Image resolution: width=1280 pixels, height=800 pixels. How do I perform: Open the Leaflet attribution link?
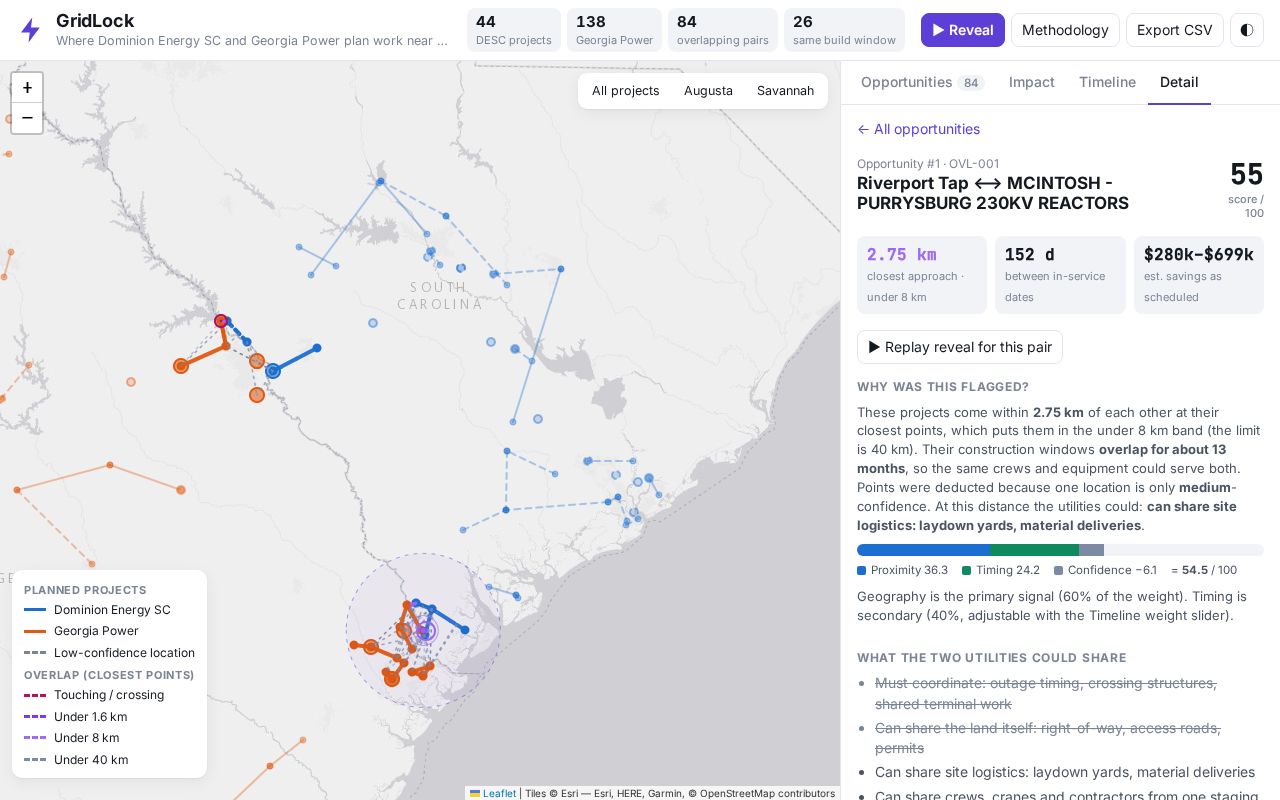click(x=493, y=793)
